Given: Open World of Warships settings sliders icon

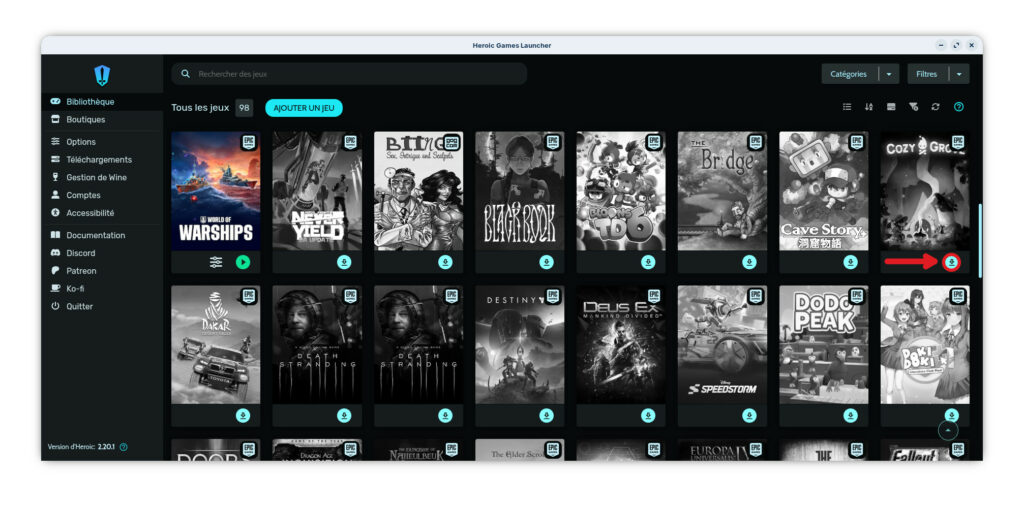Looking at the screenshot, I should coord(216,262).
